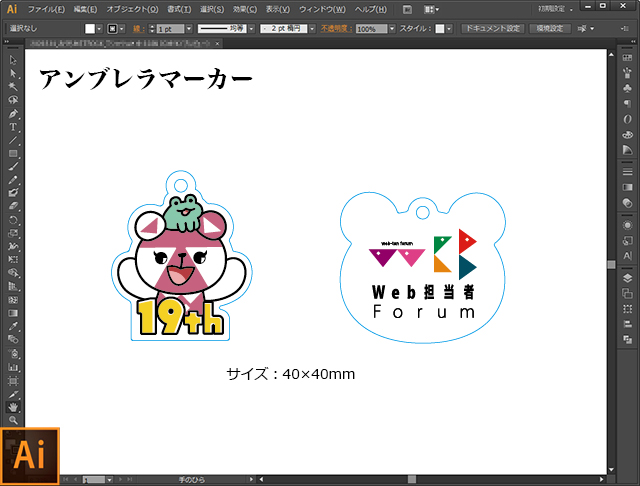Select the Eyedropper tool
640x486 pixels.
13,326
